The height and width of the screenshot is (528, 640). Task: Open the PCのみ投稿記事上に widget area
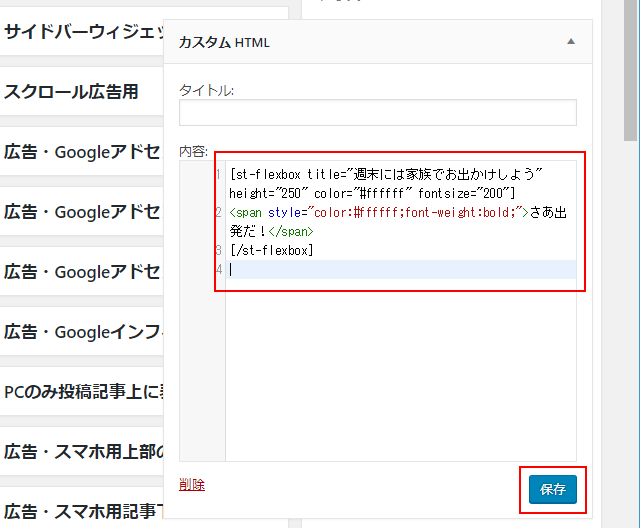pos(83,391)
